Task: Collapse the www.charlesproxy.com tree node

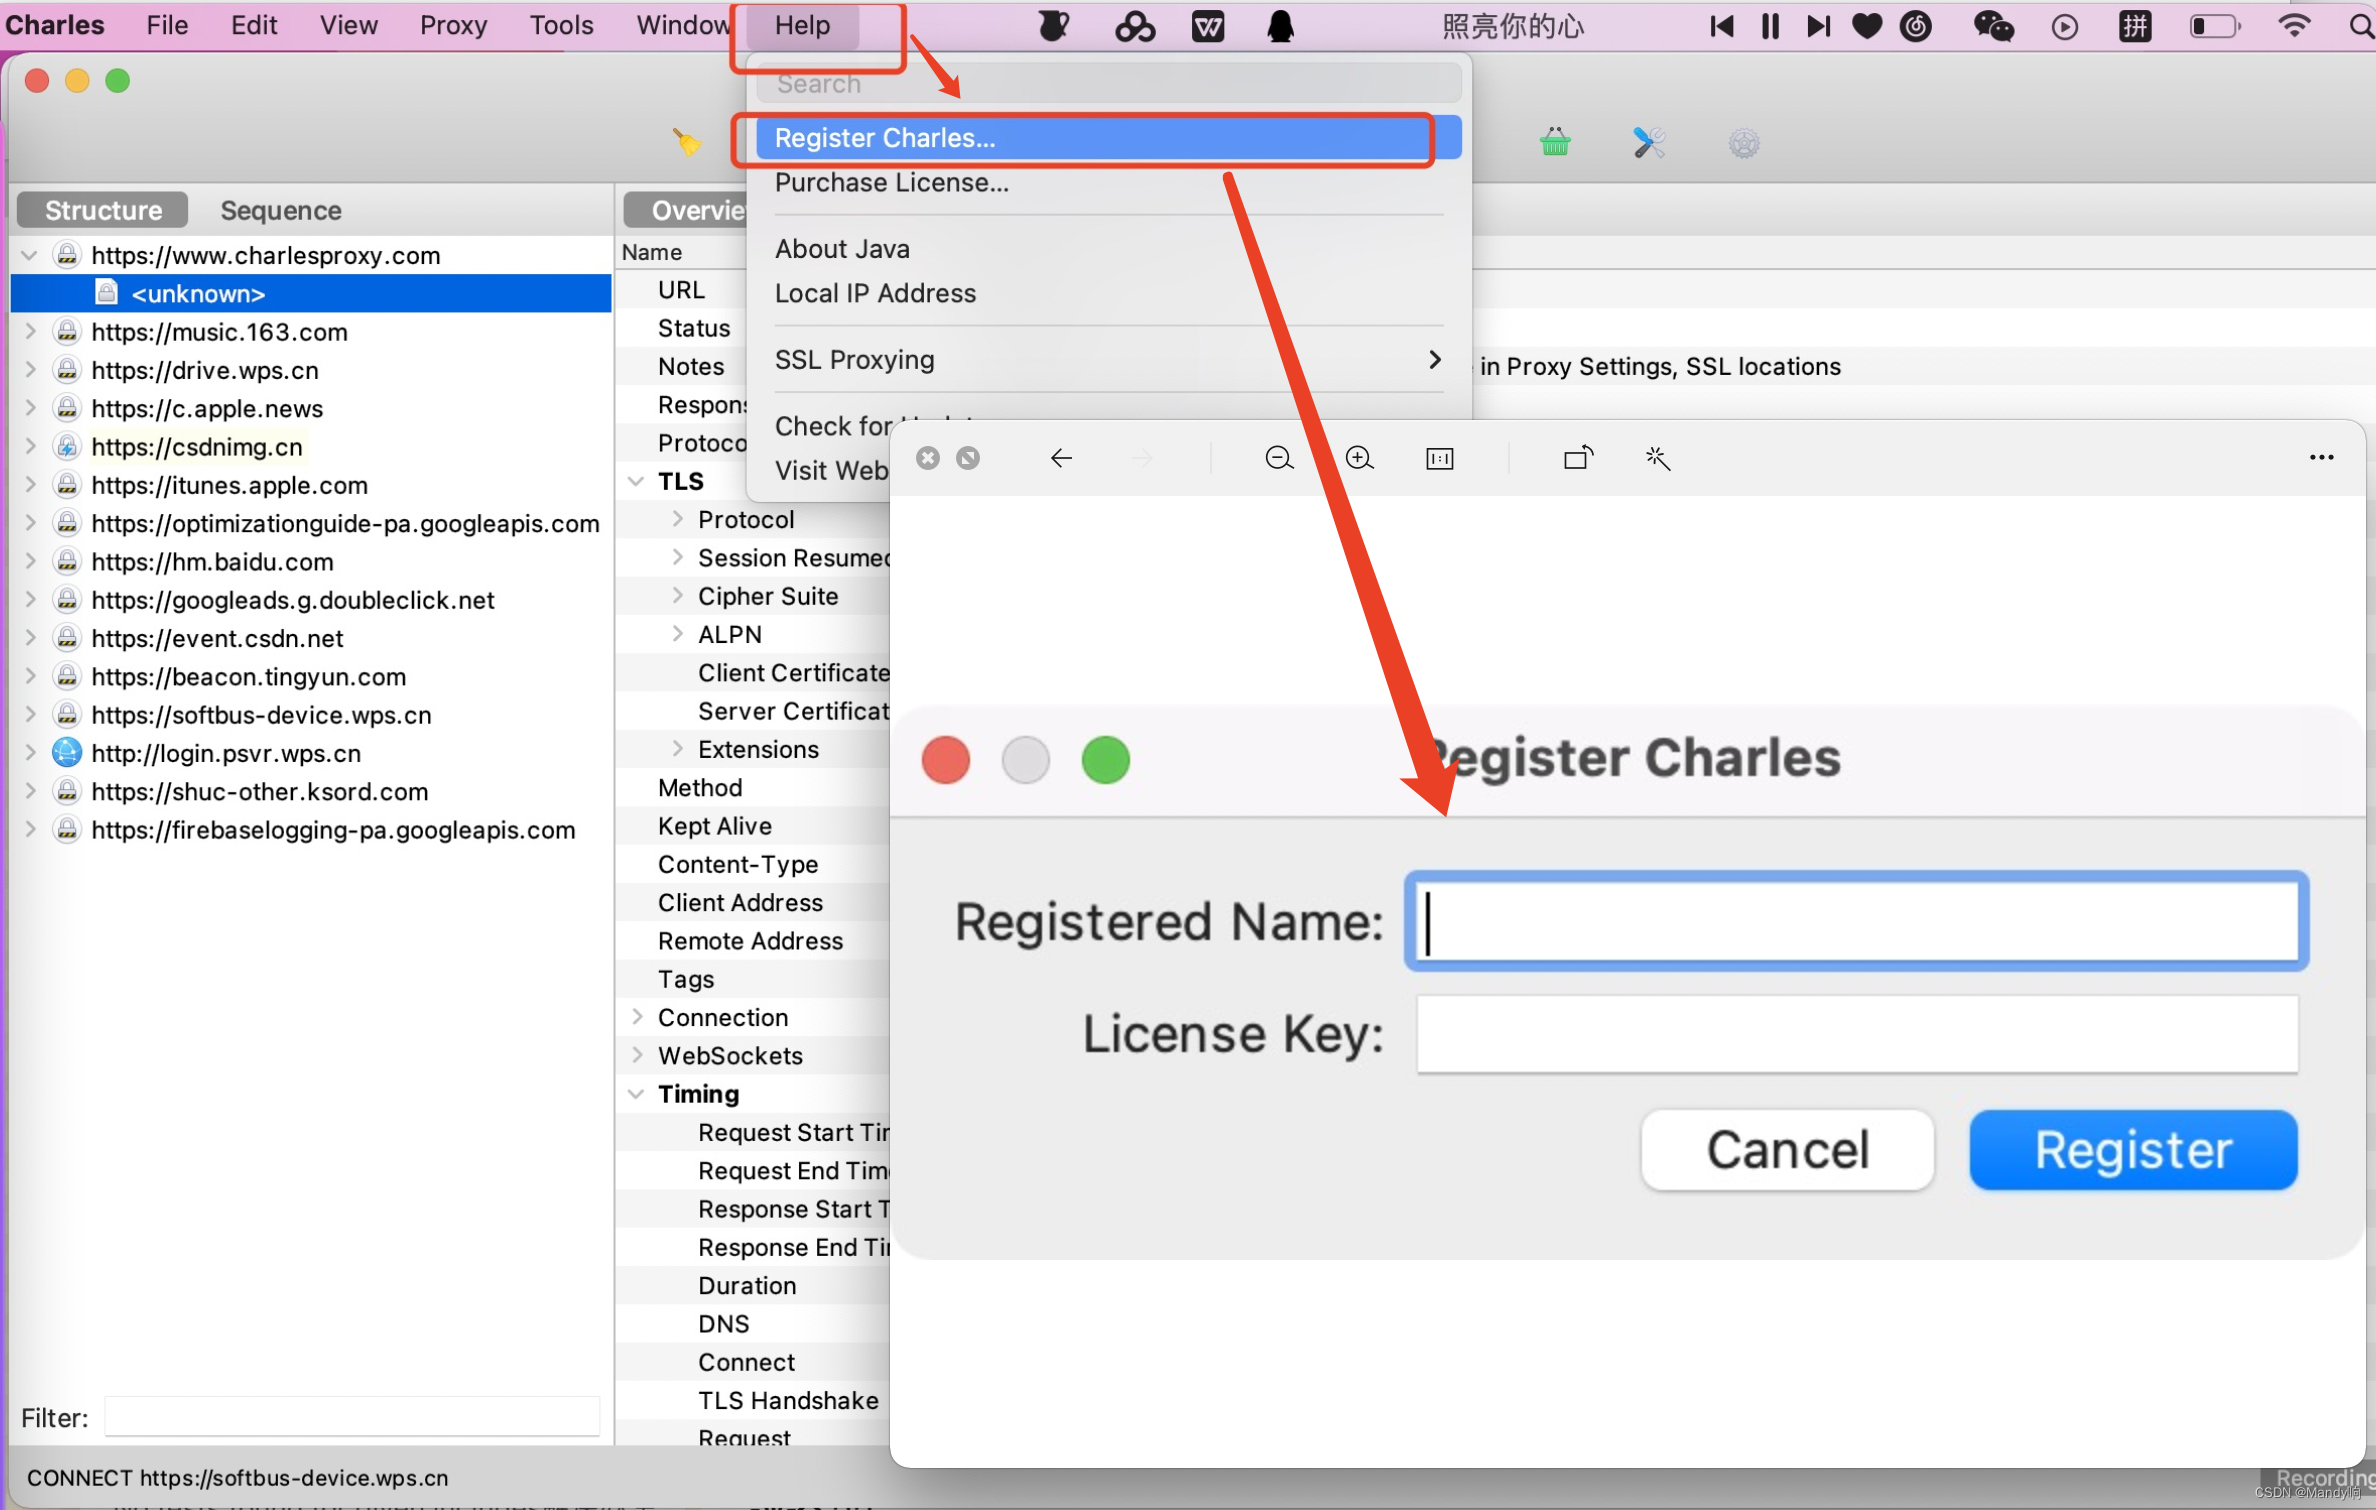Action: 30,255
